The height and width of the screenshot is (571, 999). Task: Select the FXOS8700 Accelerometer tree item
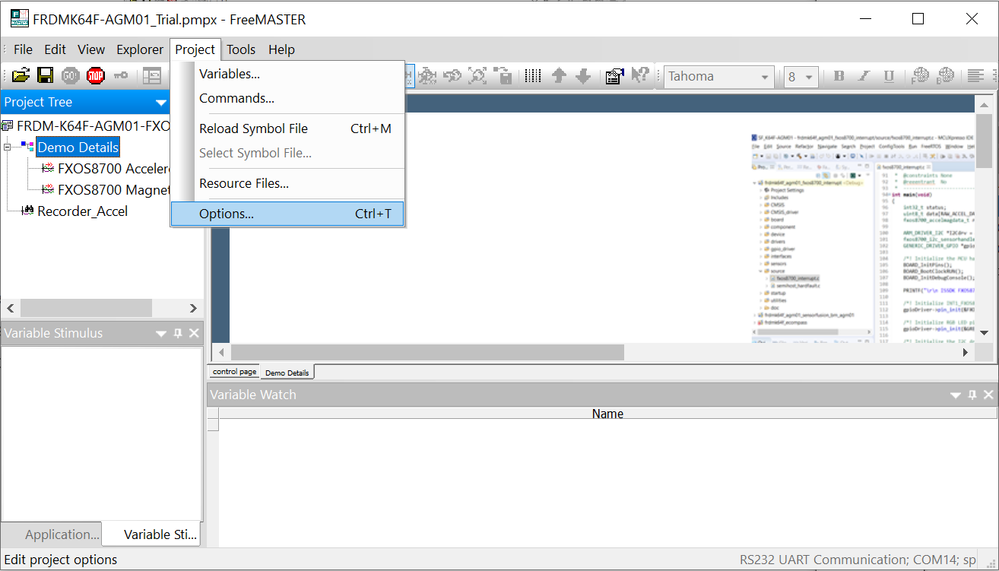click(x=114, y=169)
